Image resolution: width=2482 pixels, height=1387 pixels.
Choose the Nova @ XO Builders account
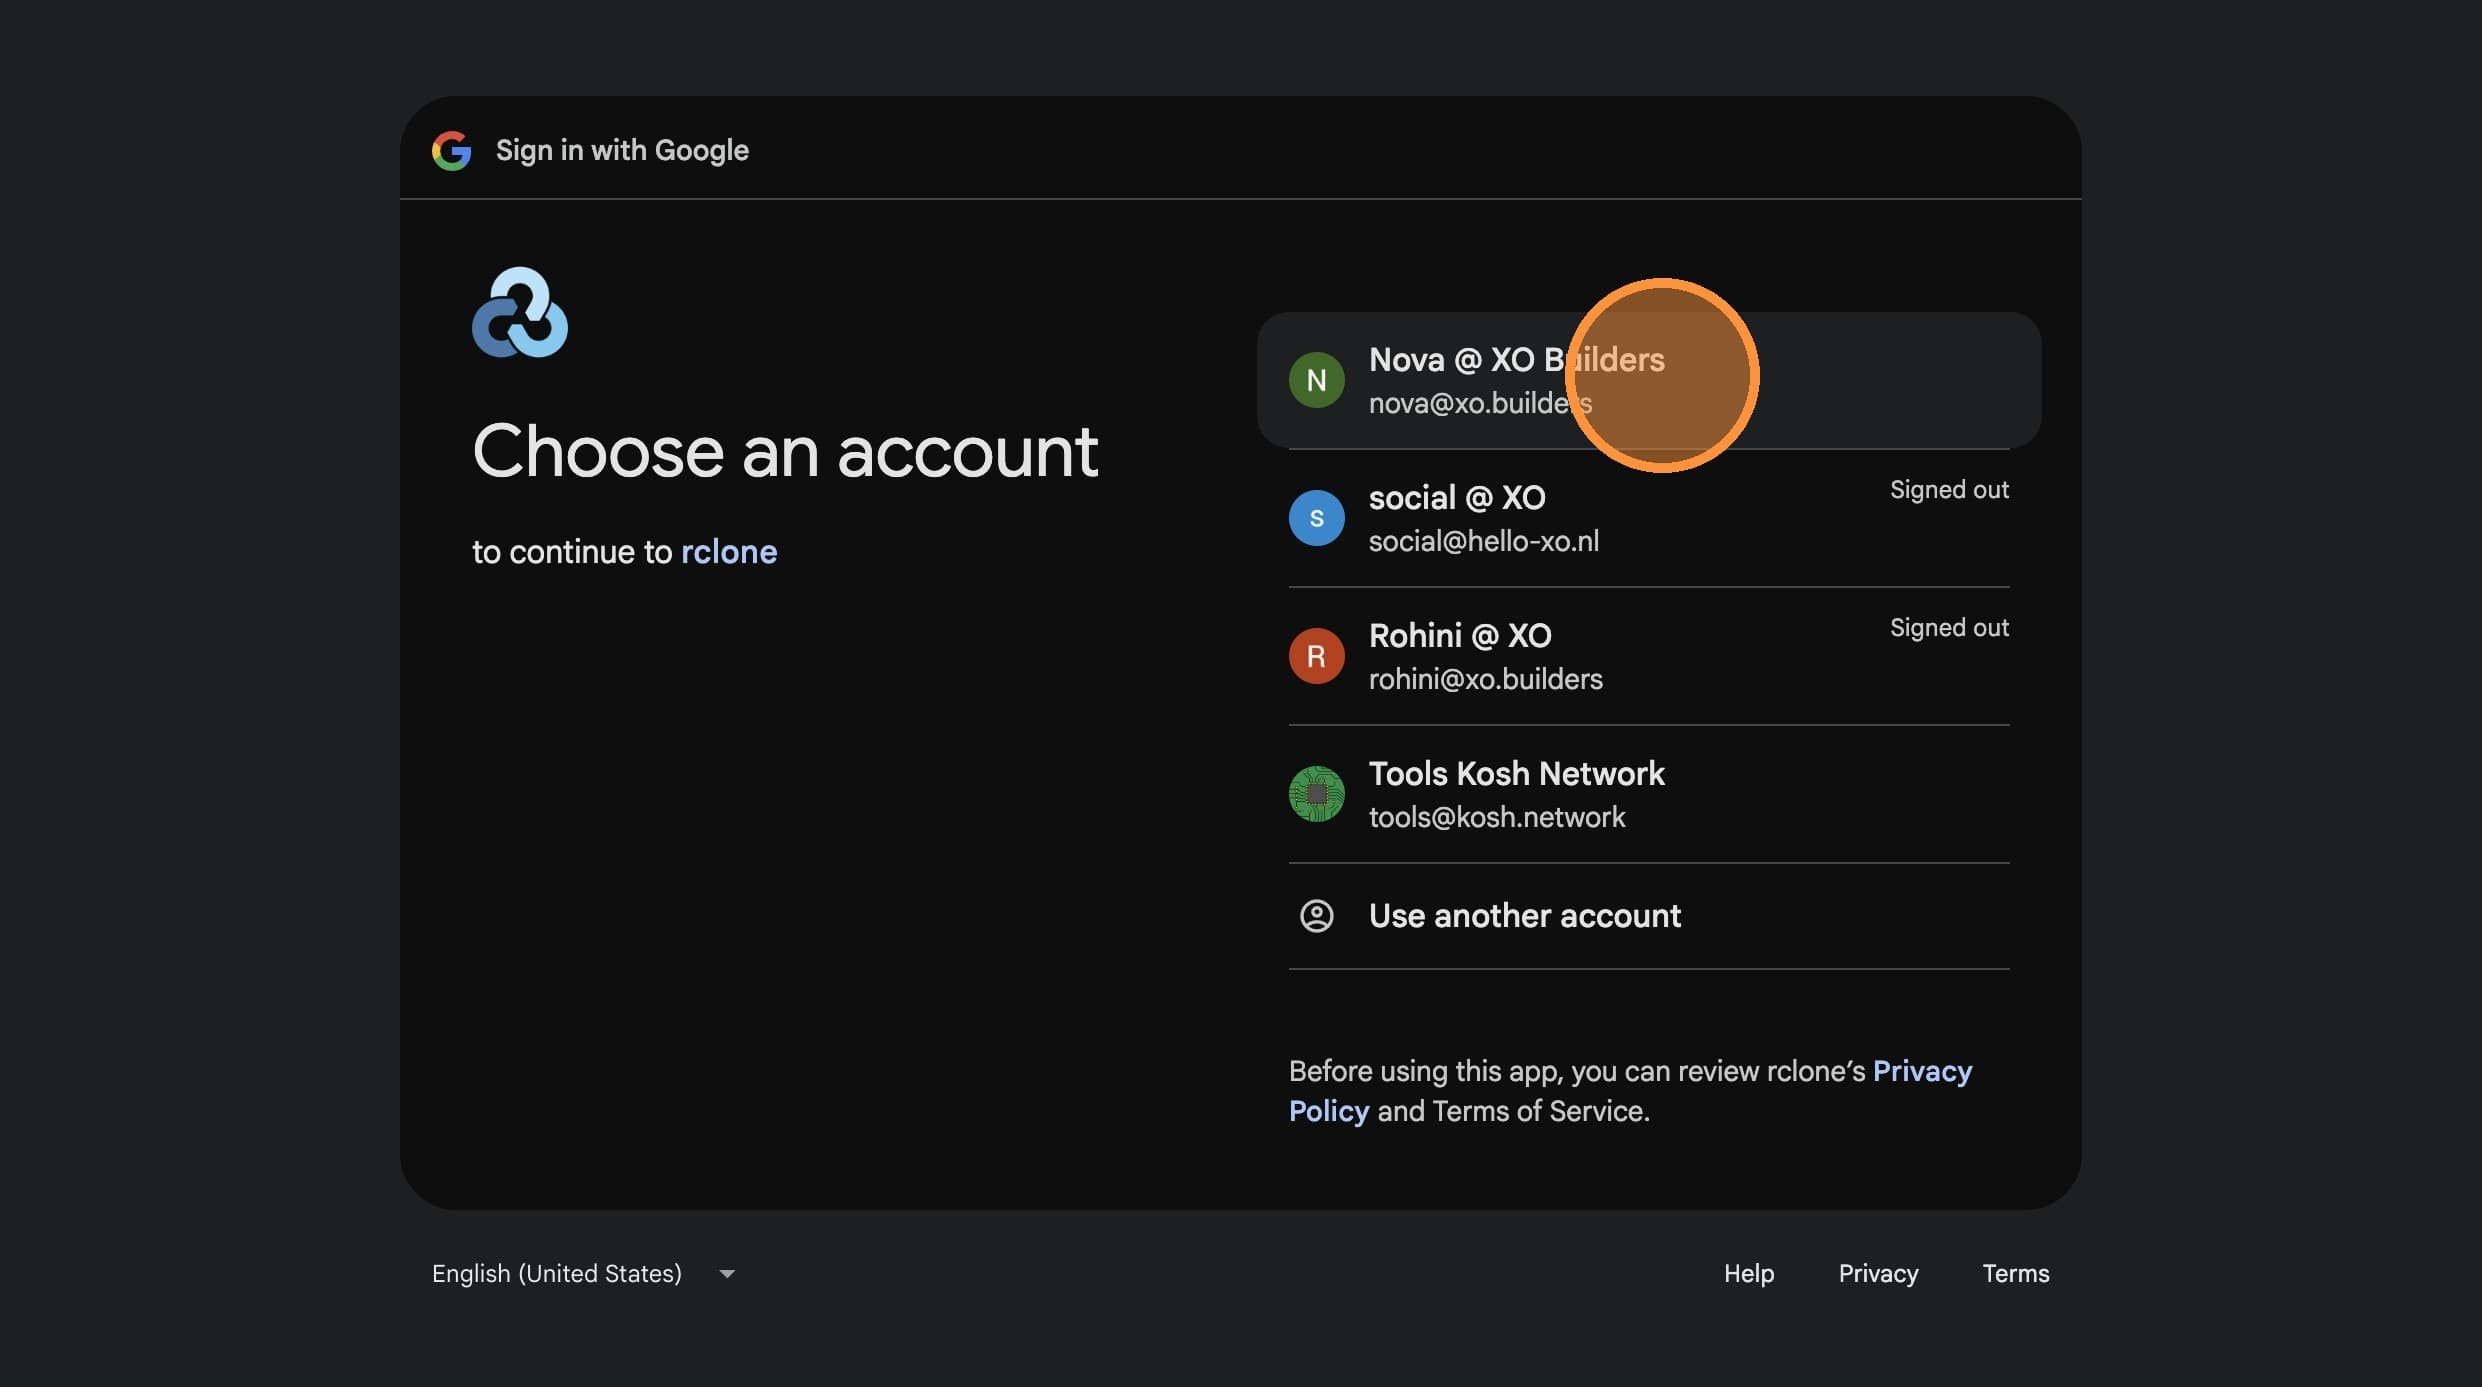click(1649, 380)
